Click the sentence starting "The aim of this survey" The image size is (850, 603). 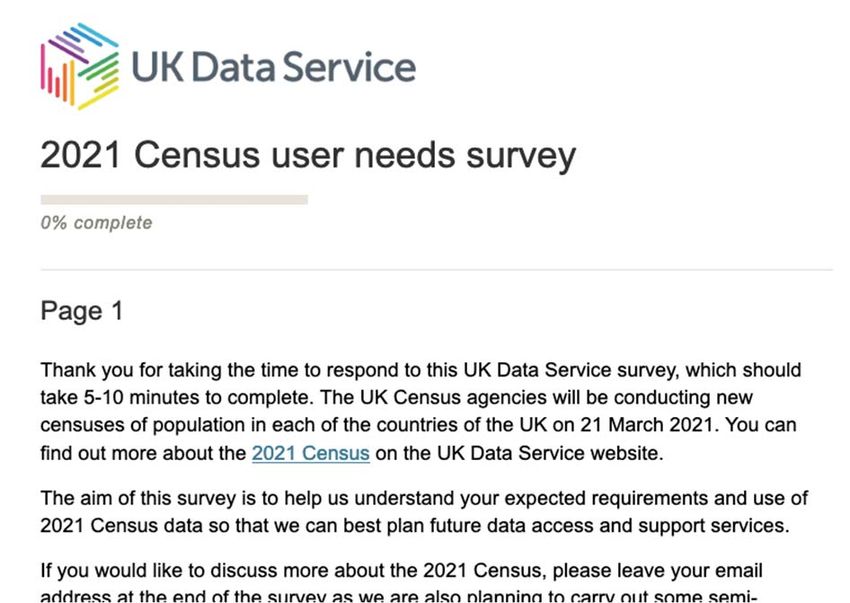coord(424,512)
